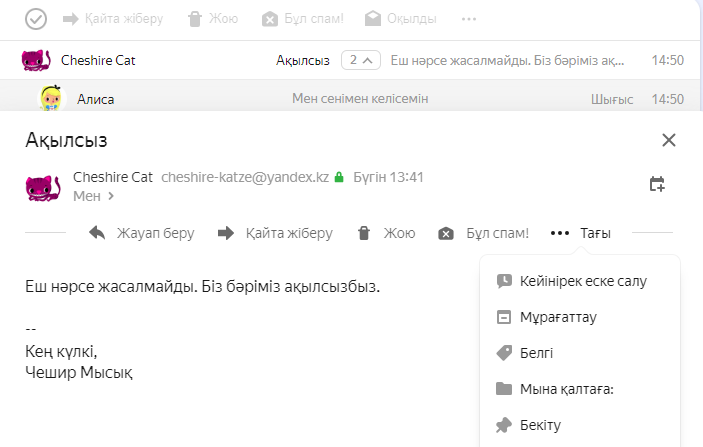Select Кейінірек еске салу reminder option
Screen dimensions: 703x447
point(572,281)
